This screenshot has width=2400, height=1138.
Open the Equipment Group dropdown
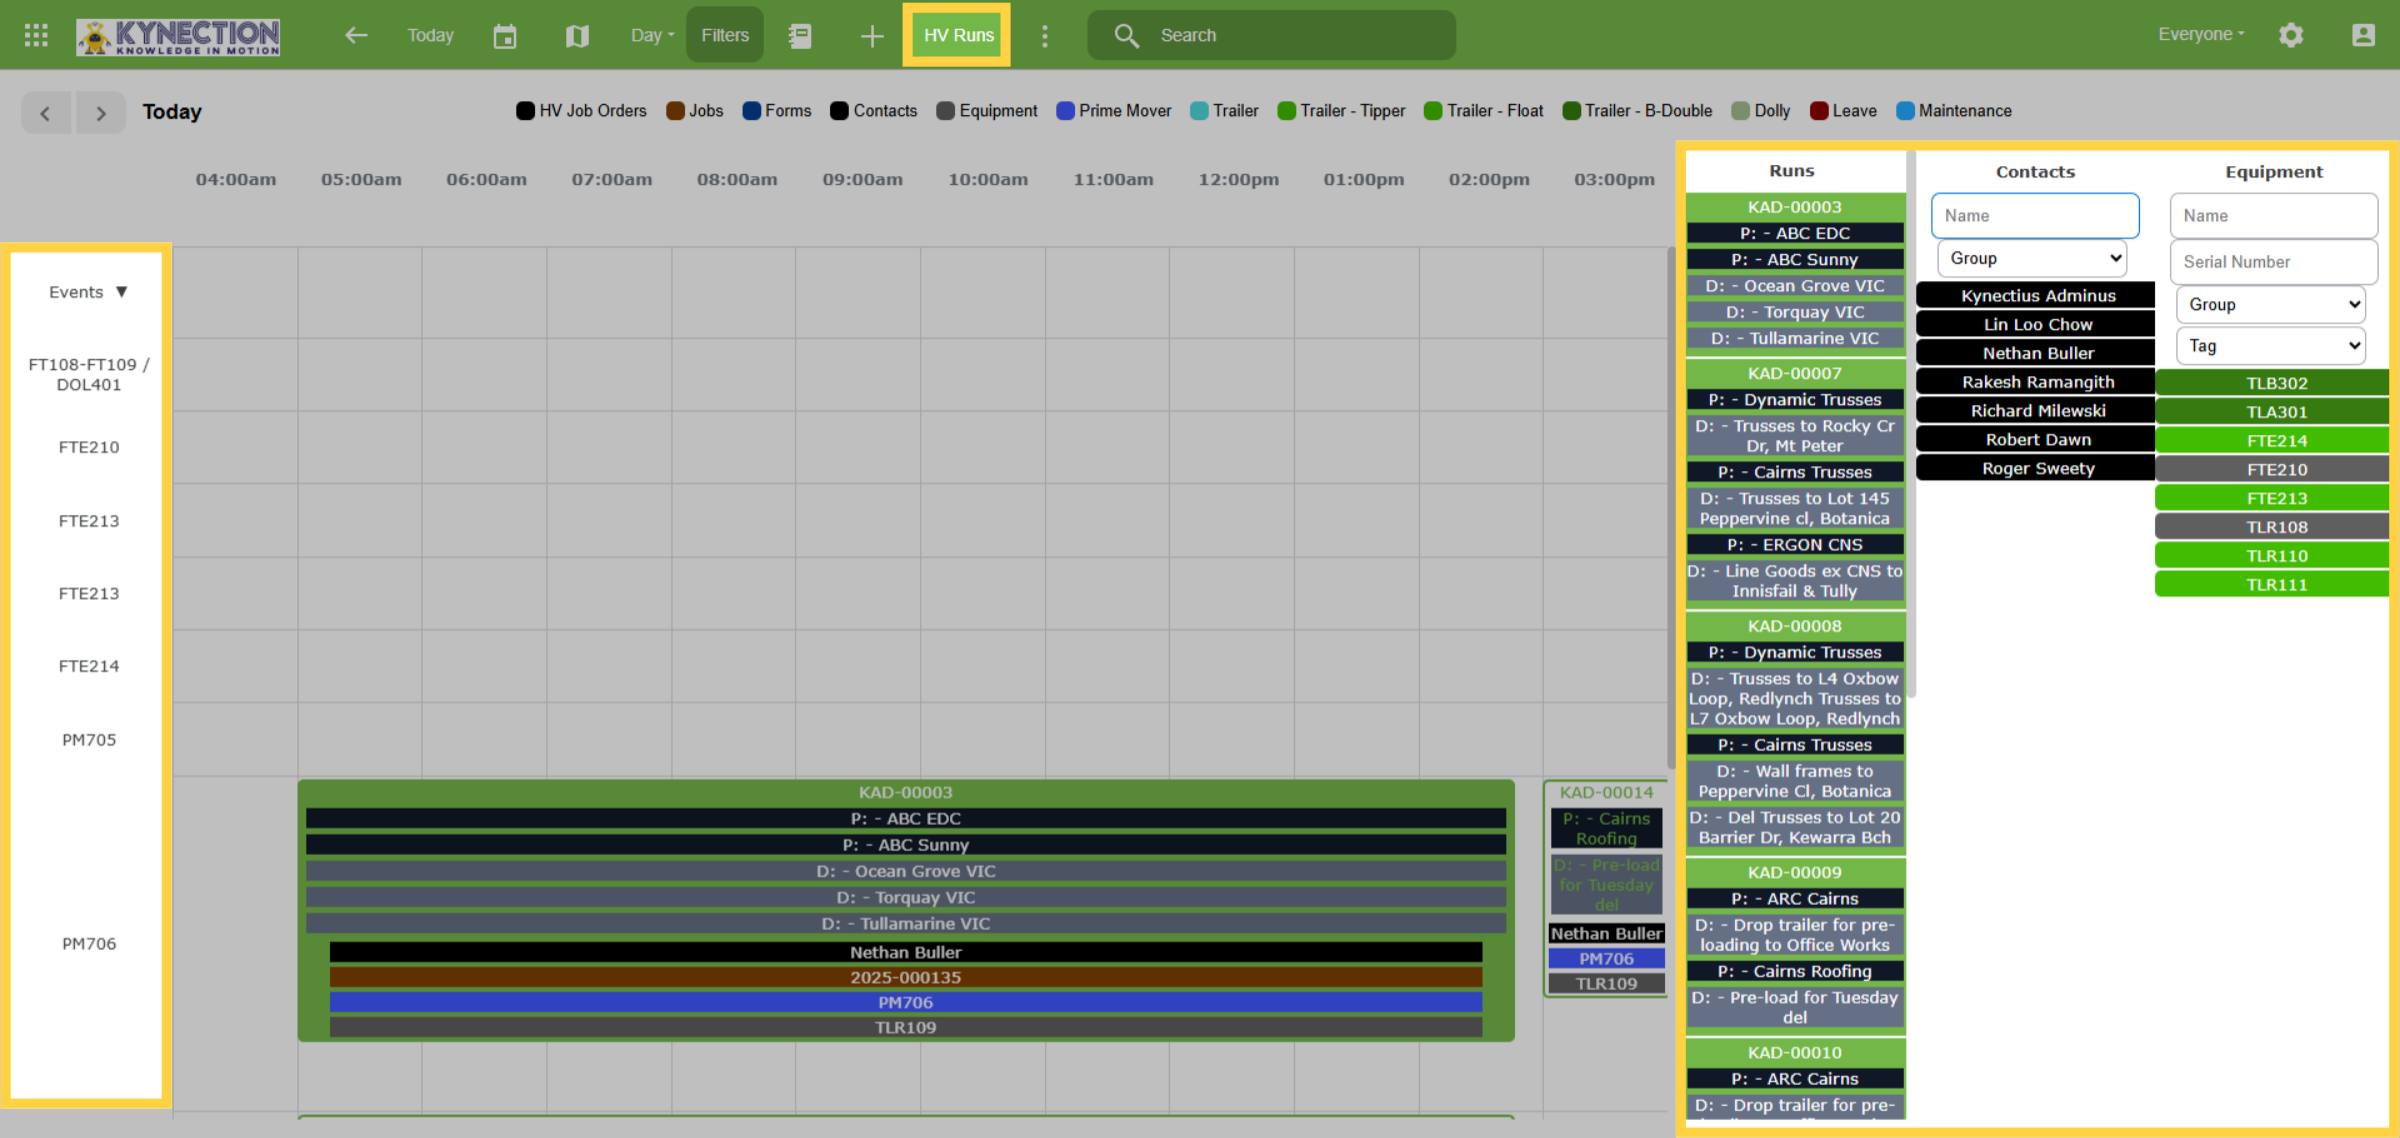pyautogui.click(x=2271, y=304)
